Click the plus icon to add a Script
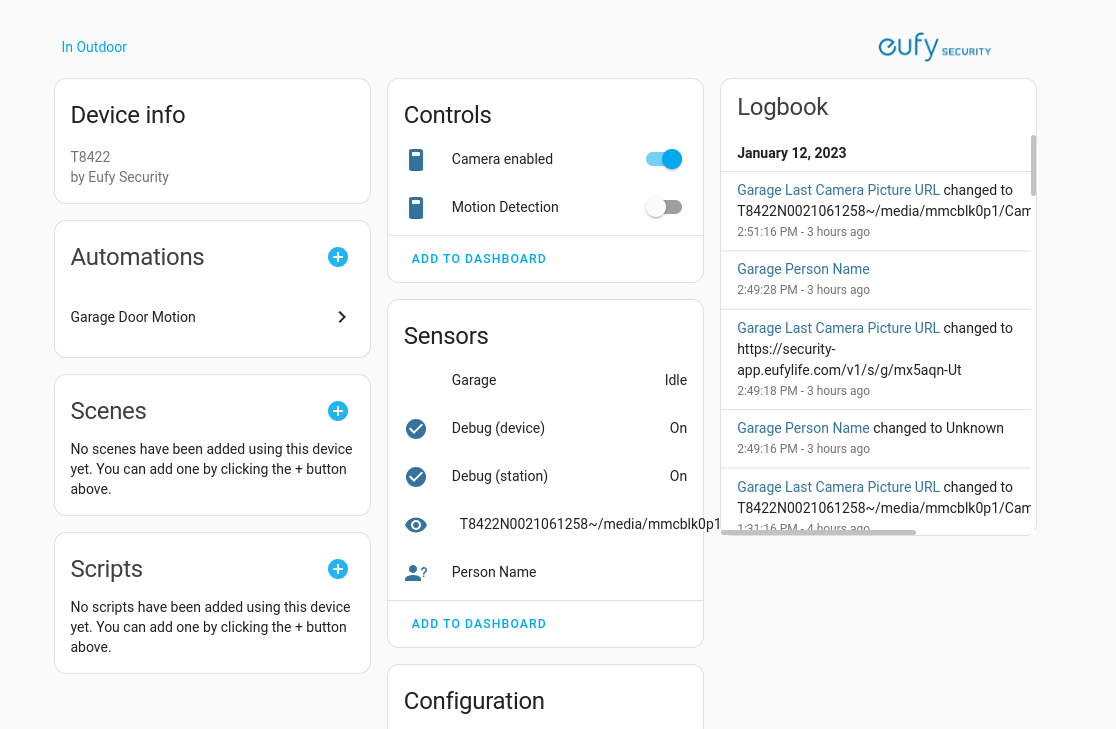The height and width of the screenshot is (729, 1116). click(x=338, y=569)
